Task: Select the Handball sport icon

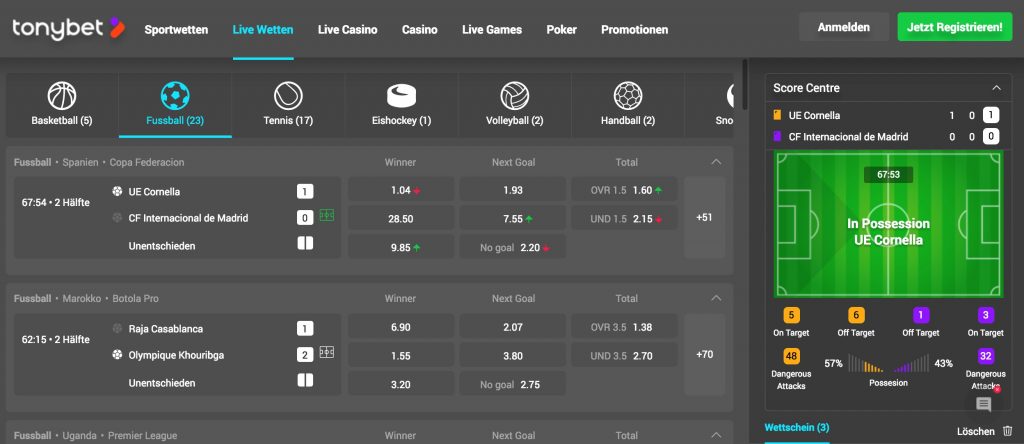Action: 628,96
